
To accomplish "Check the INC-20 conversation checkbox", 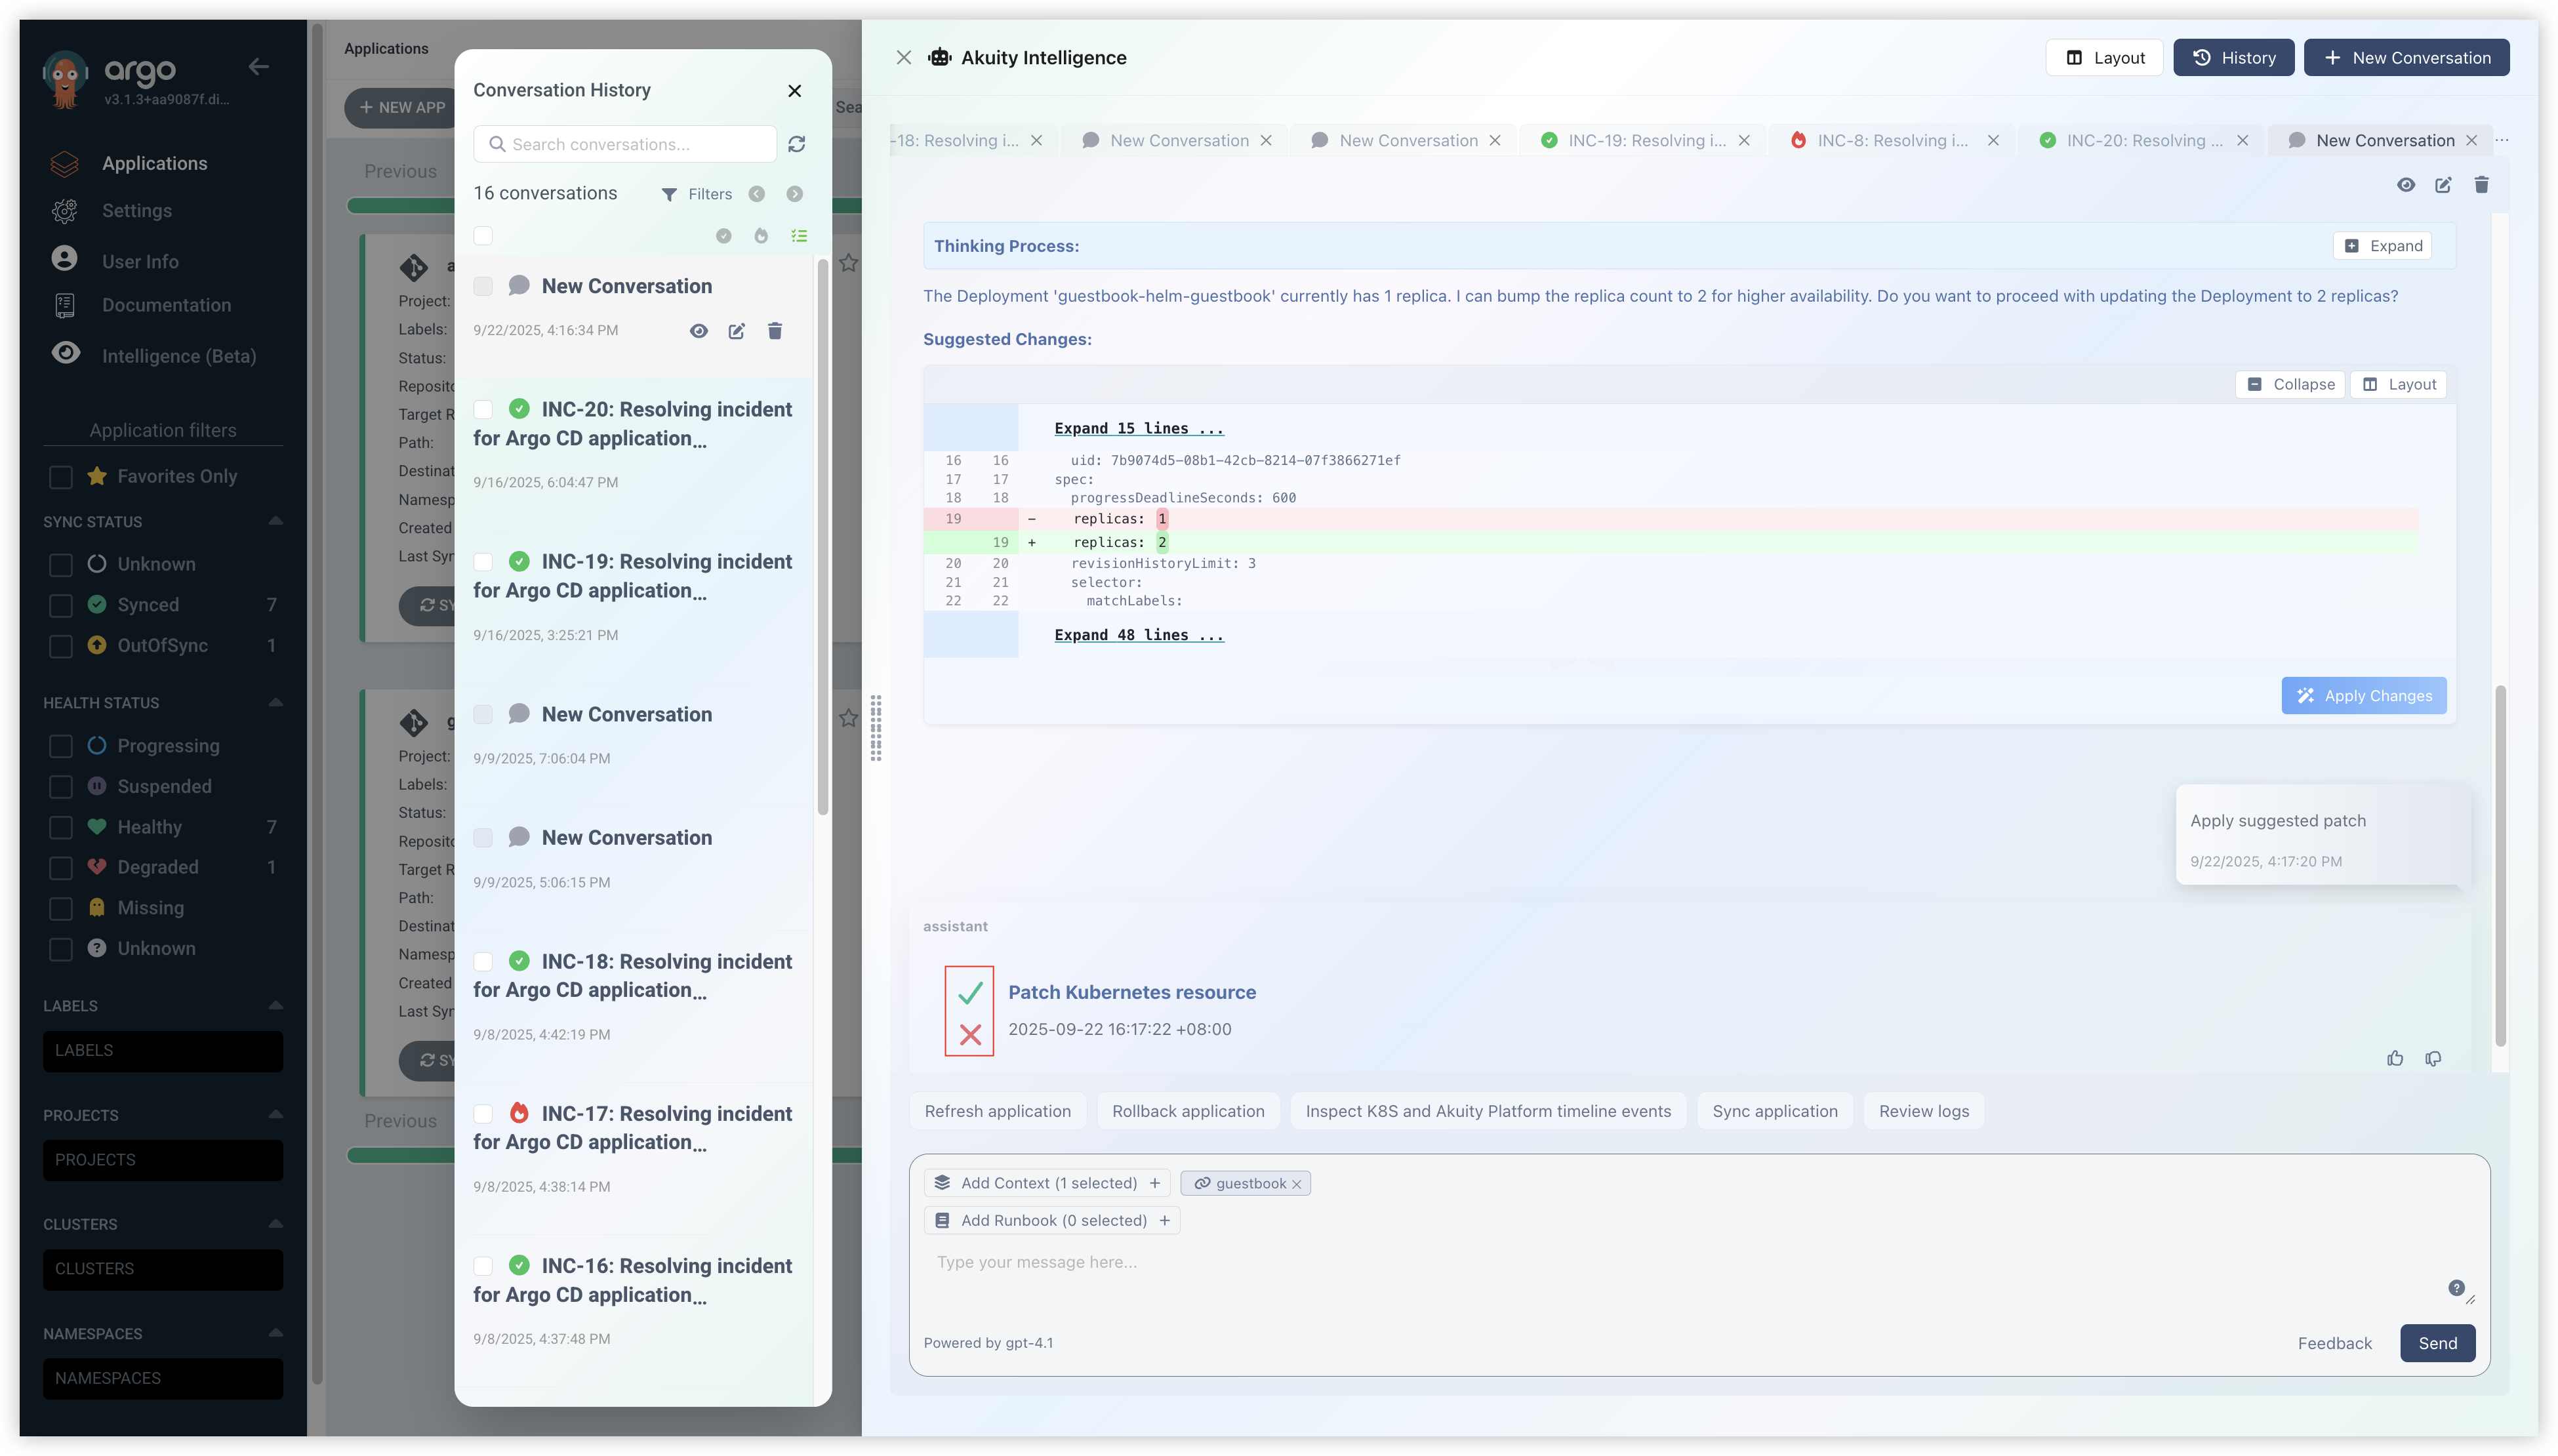I will pyautogui.click(x=483, y=409).
